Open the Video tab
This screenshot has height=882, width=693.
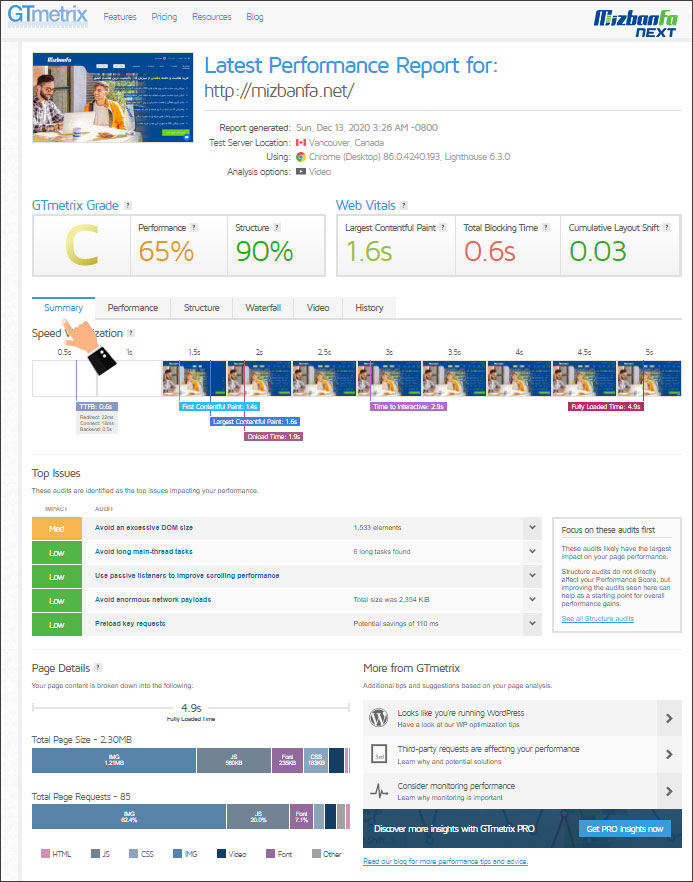coord(318,308)
